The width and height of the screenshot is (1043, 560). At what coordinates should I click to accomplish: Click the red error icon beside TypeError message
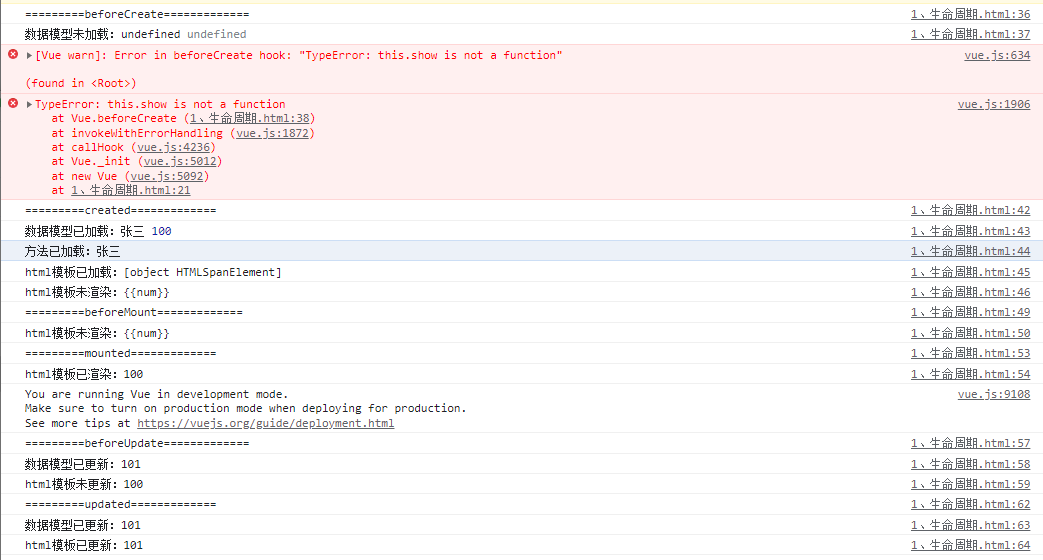[x=13, y=103]
